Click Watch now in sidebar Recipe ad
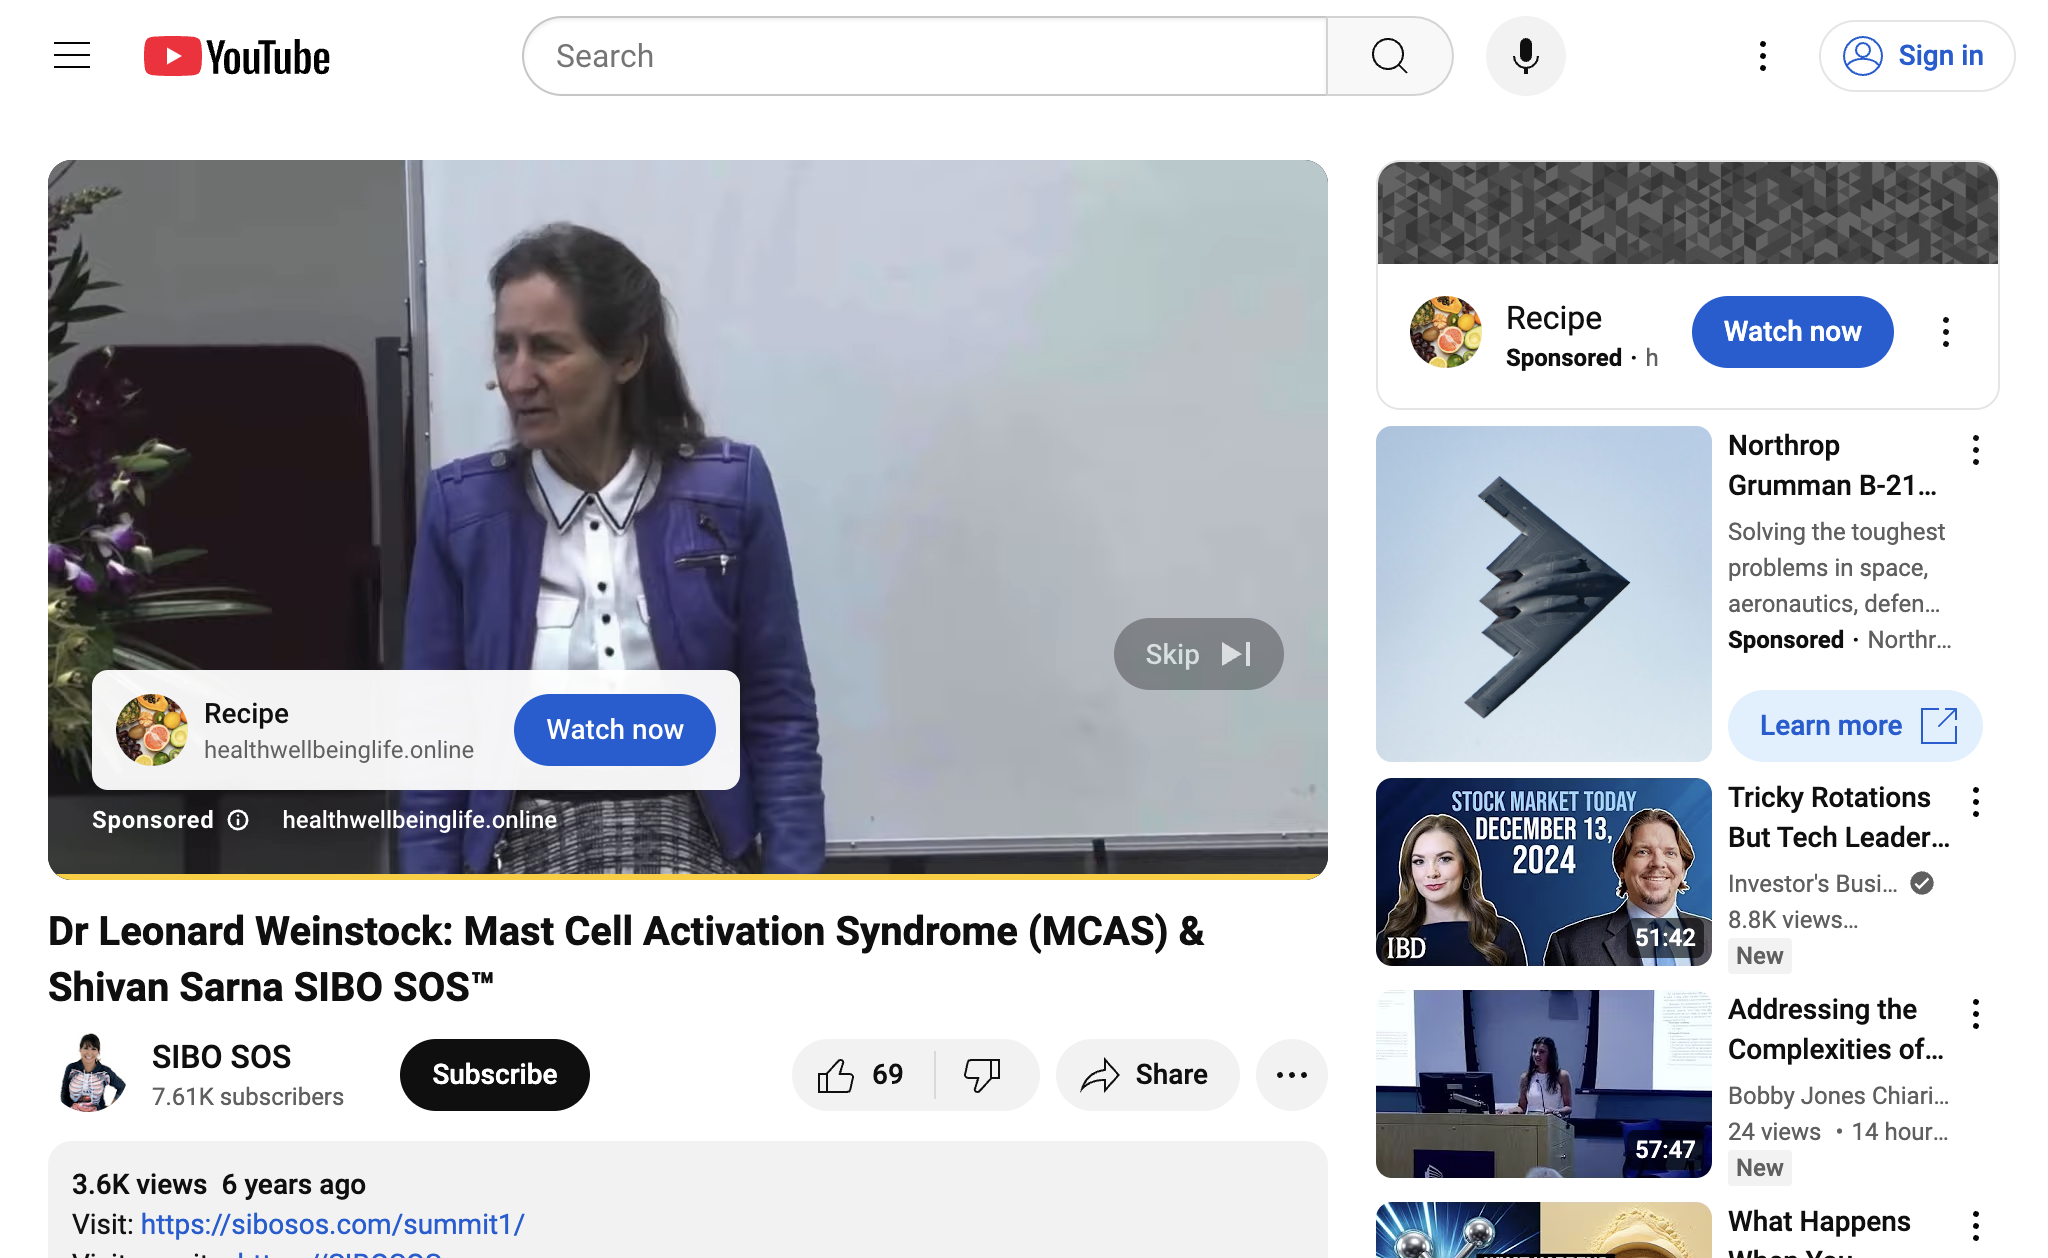 [x=1793, y=332]
